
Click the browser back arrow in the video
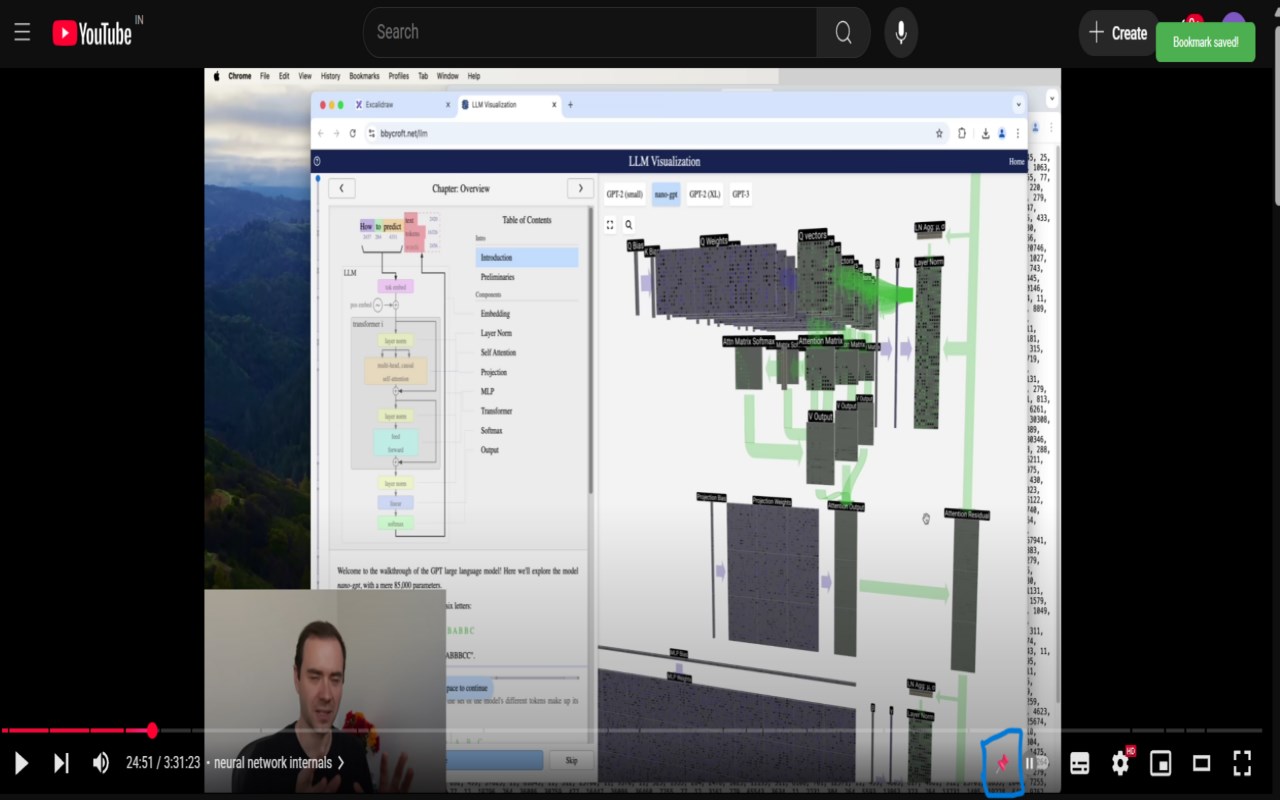coord(320,133)
